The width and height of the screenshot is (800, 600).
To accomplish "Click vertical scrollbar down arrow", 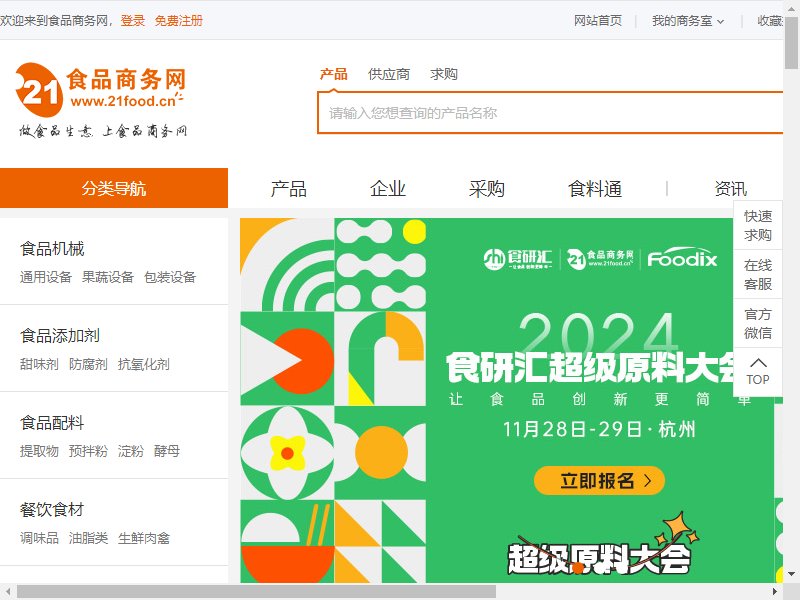I will point(792,574).
